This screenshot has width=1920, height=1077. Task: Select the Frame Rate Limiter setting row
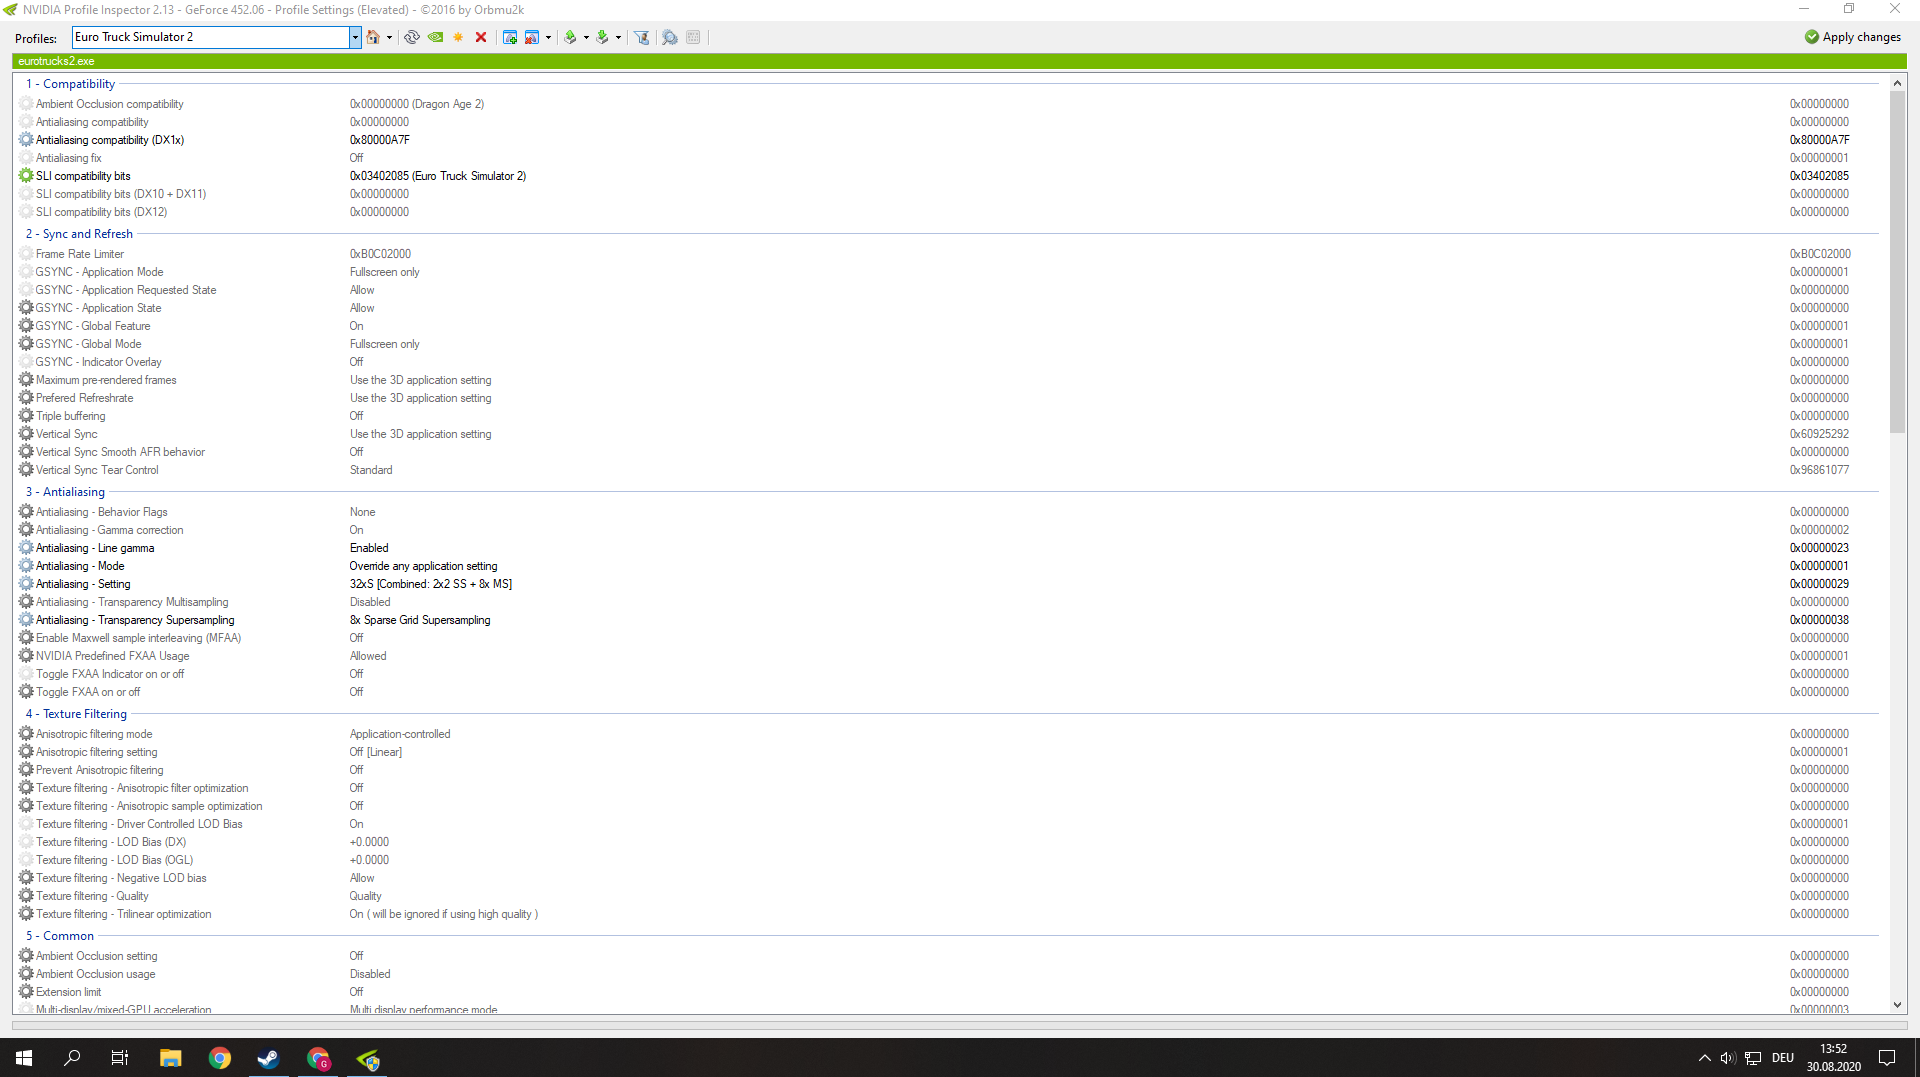pyautogui.click(x=948, y=254)
